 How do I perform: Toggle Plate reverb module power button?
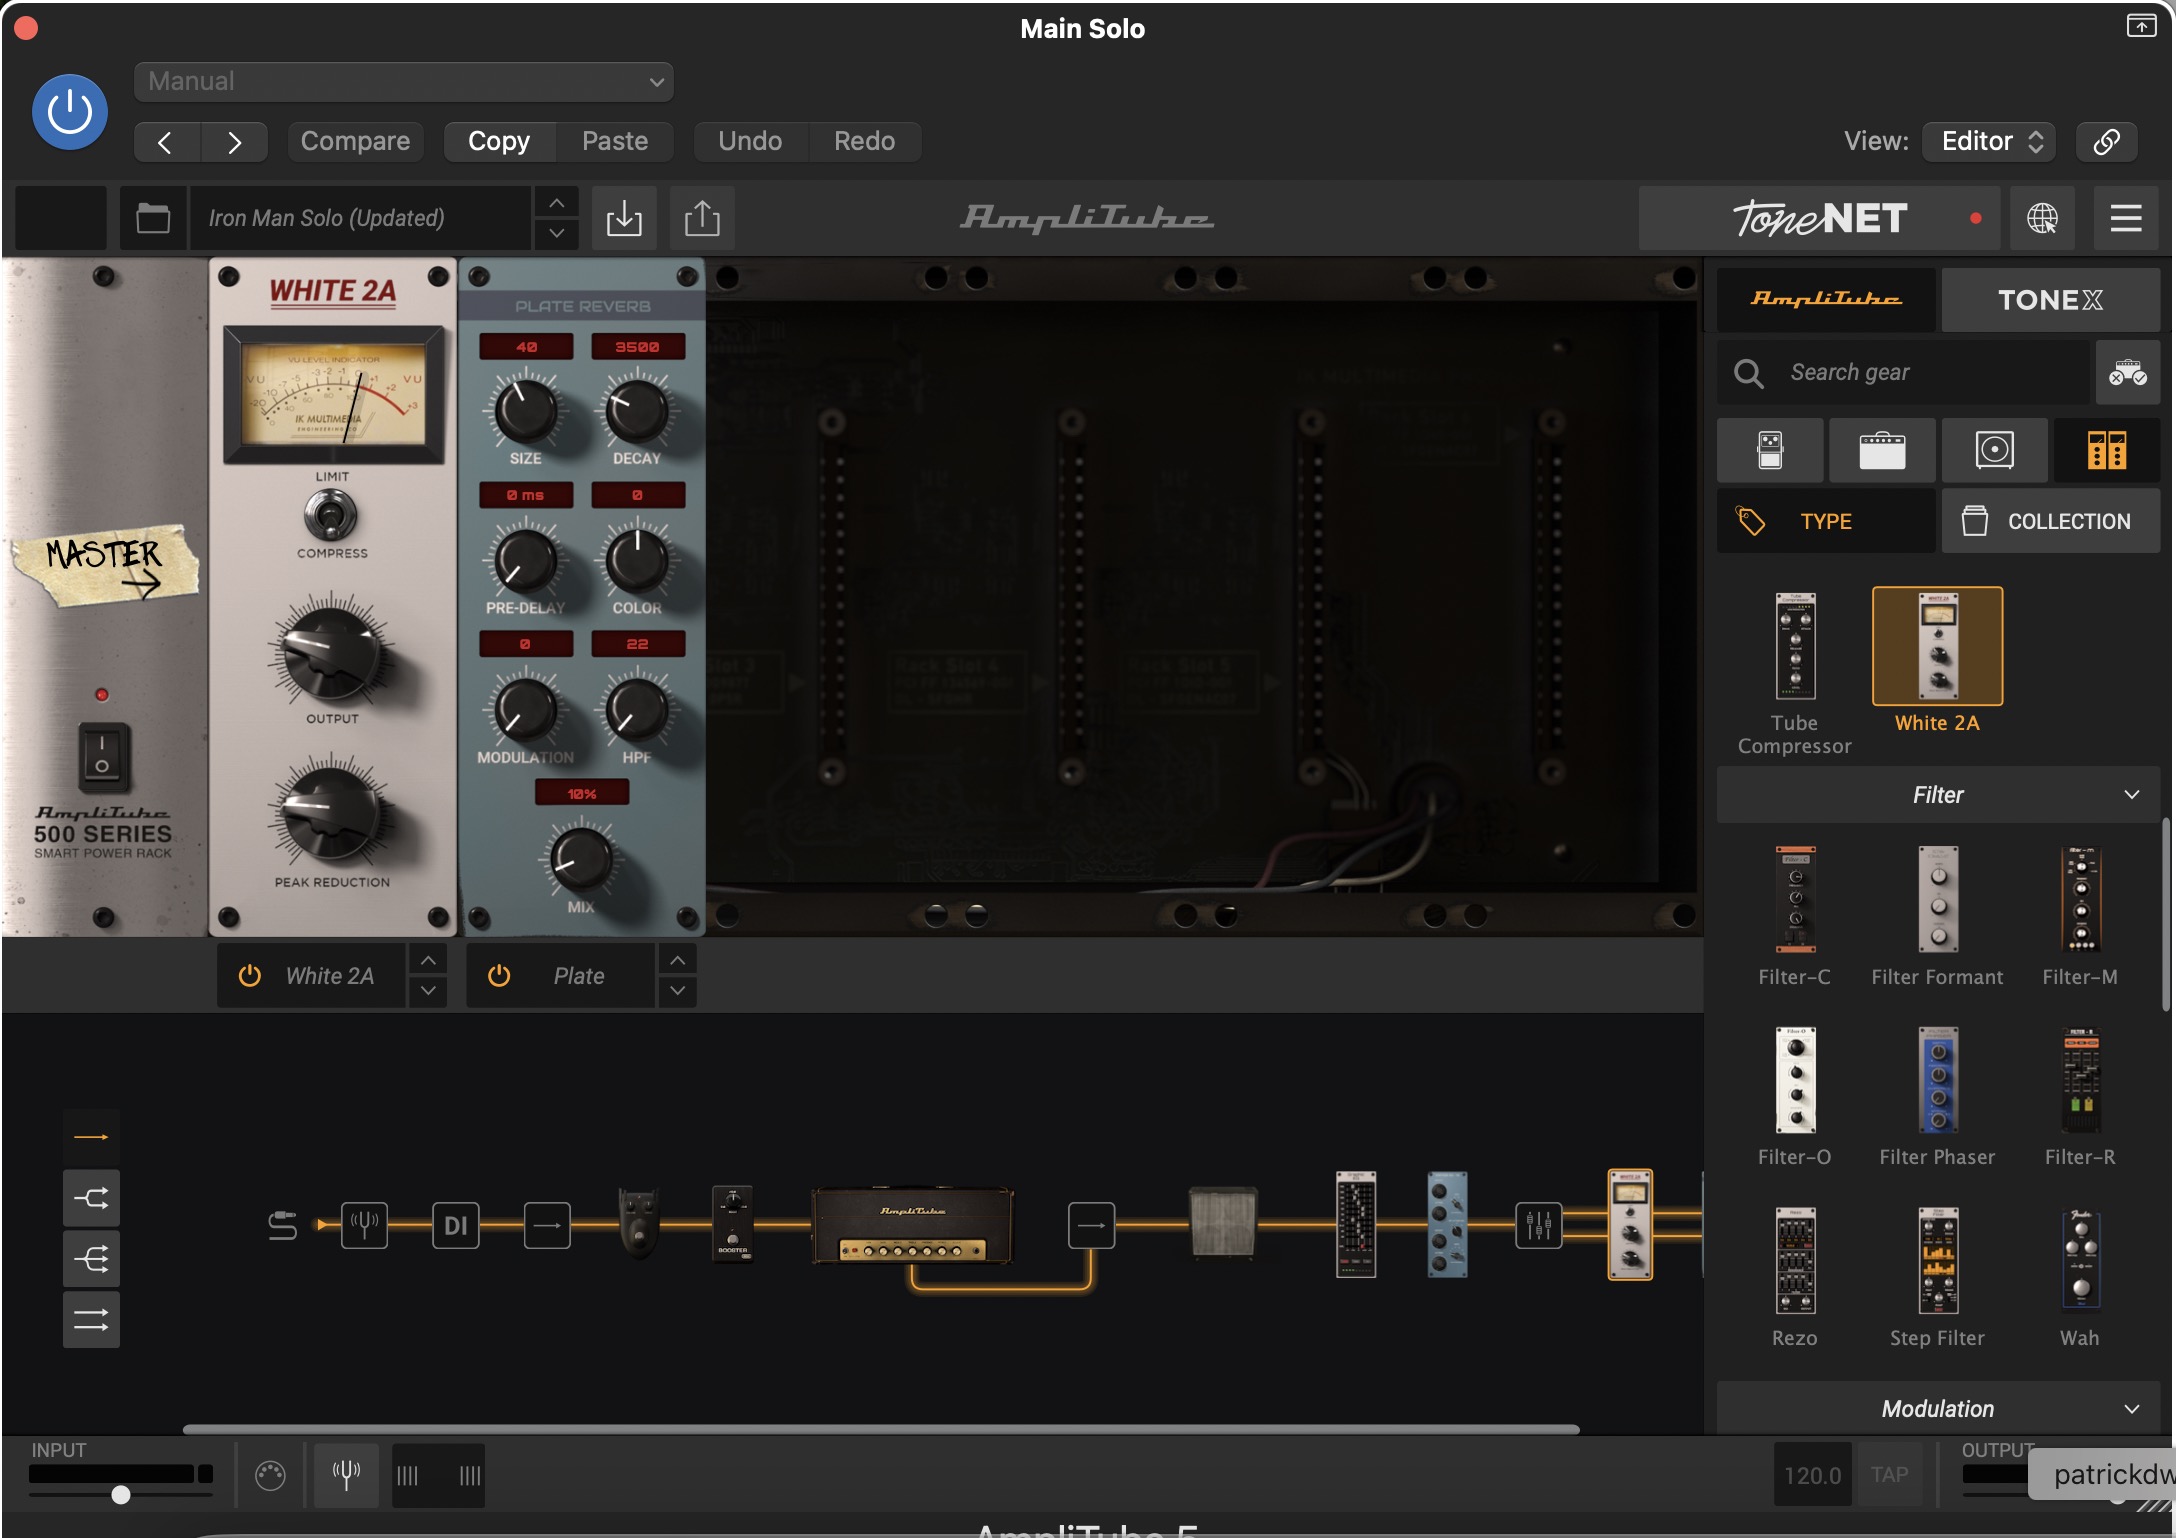499,976
